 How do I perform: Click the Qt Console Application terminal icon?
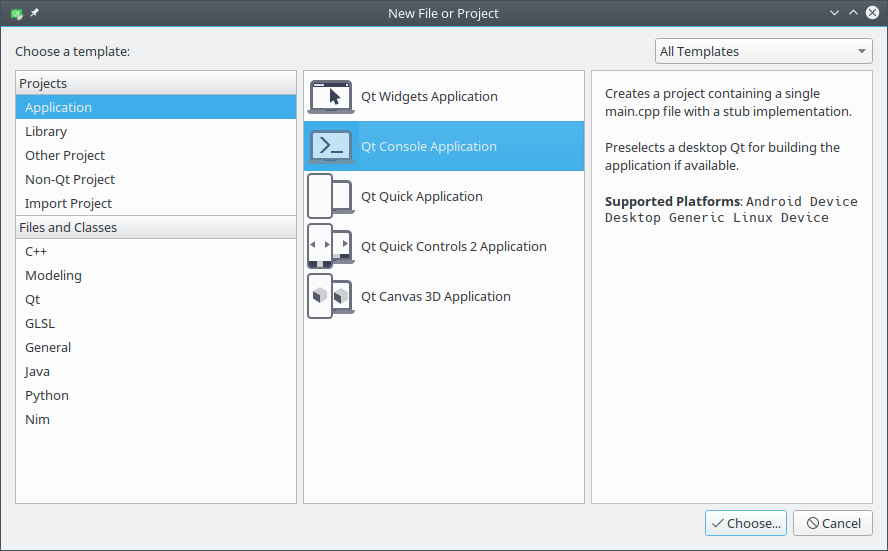pos(331,146)
